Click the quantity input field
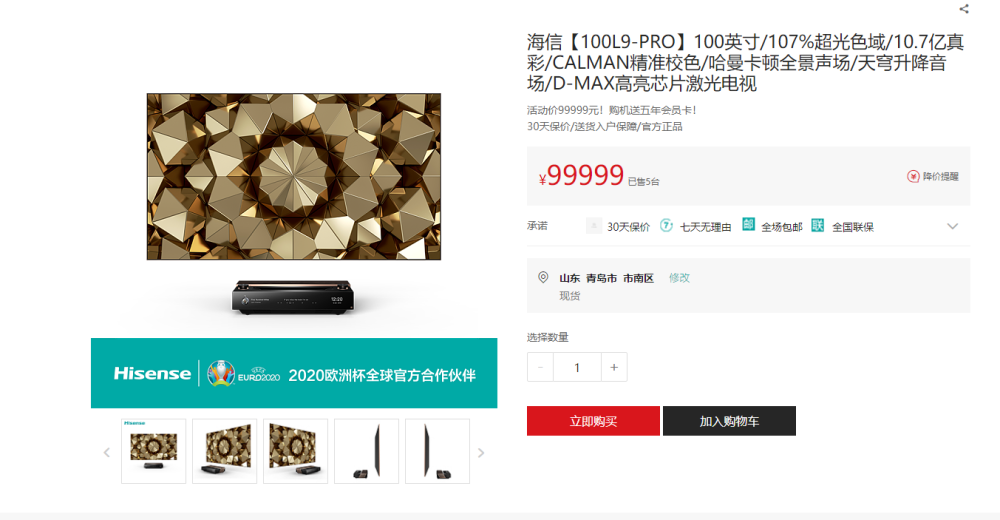 point(577,367)
